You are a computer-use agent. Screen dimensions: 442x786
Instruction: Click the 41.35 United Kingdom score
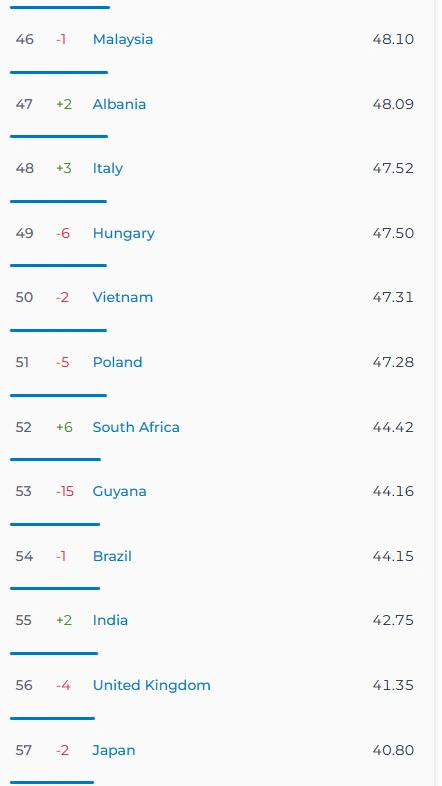[393, 685]
